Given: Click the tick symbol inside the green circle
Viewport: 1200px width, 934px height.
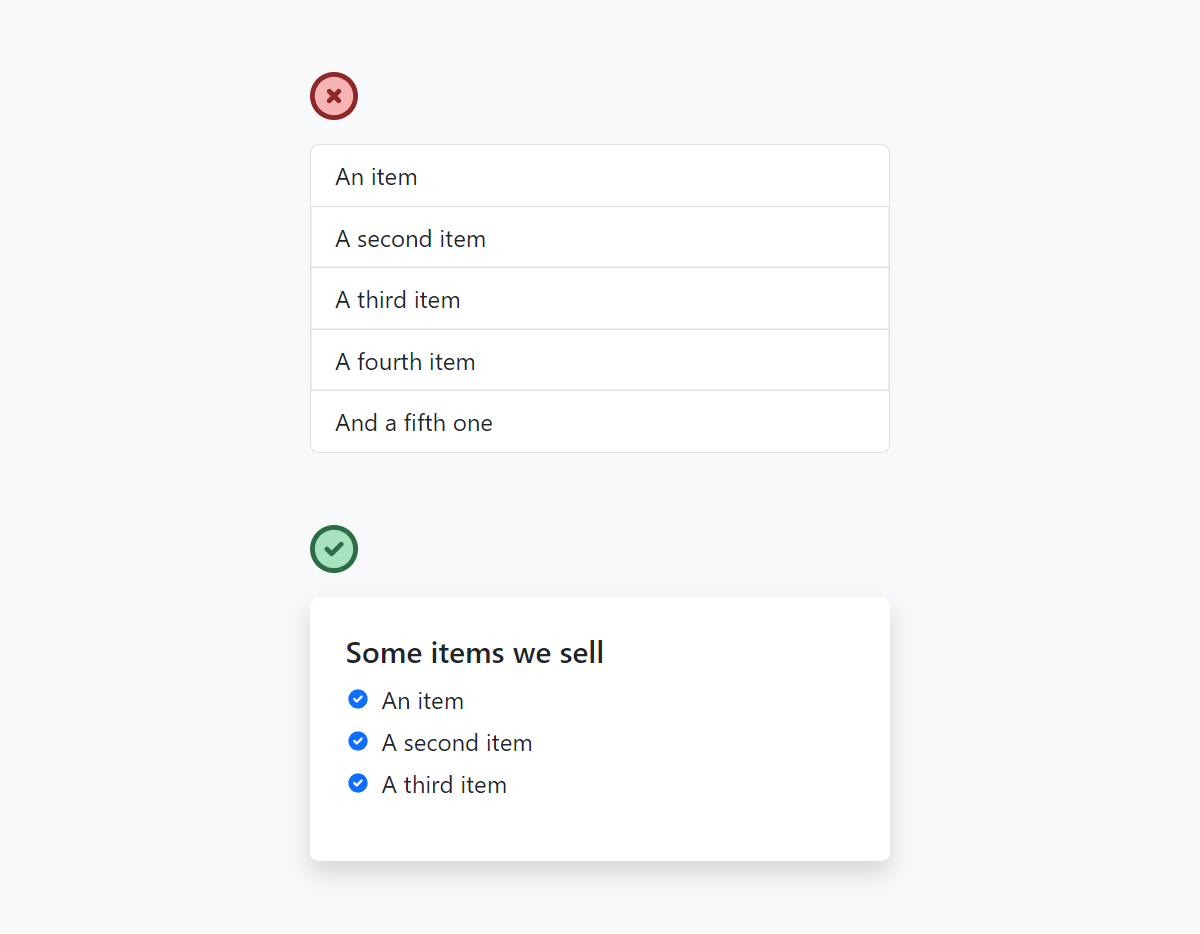Looking at the screenshot, I should point(334,549).
